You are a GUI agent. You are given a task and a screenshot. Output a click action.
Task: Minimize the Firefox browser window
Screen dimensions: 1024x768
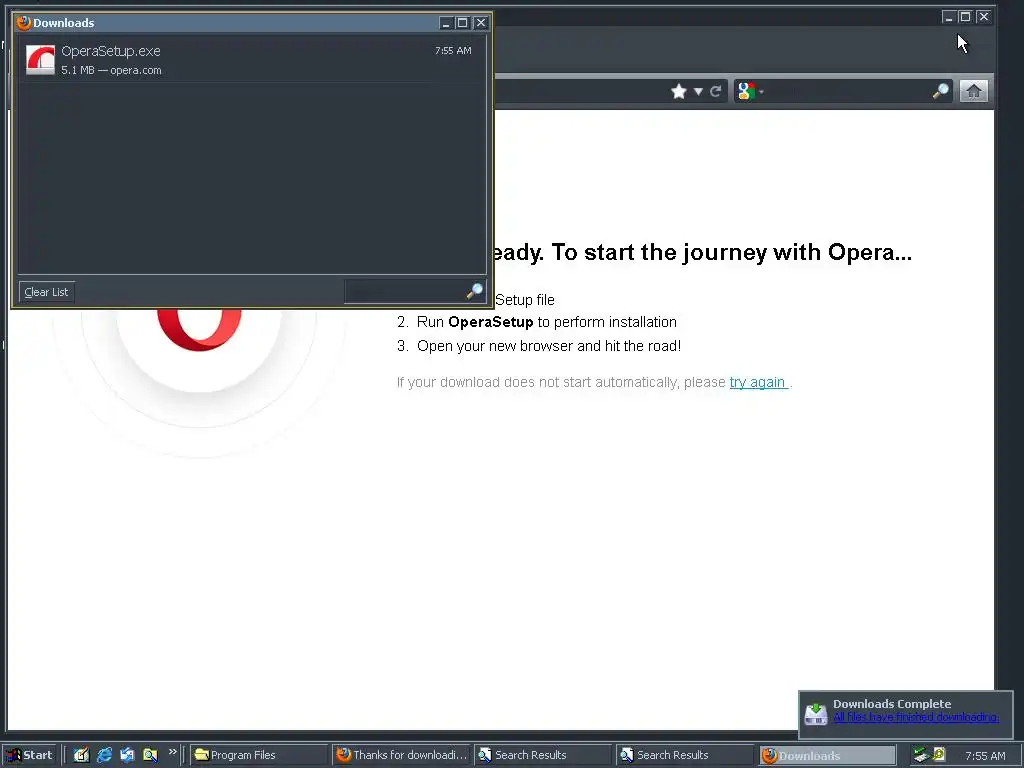(948, 16)
